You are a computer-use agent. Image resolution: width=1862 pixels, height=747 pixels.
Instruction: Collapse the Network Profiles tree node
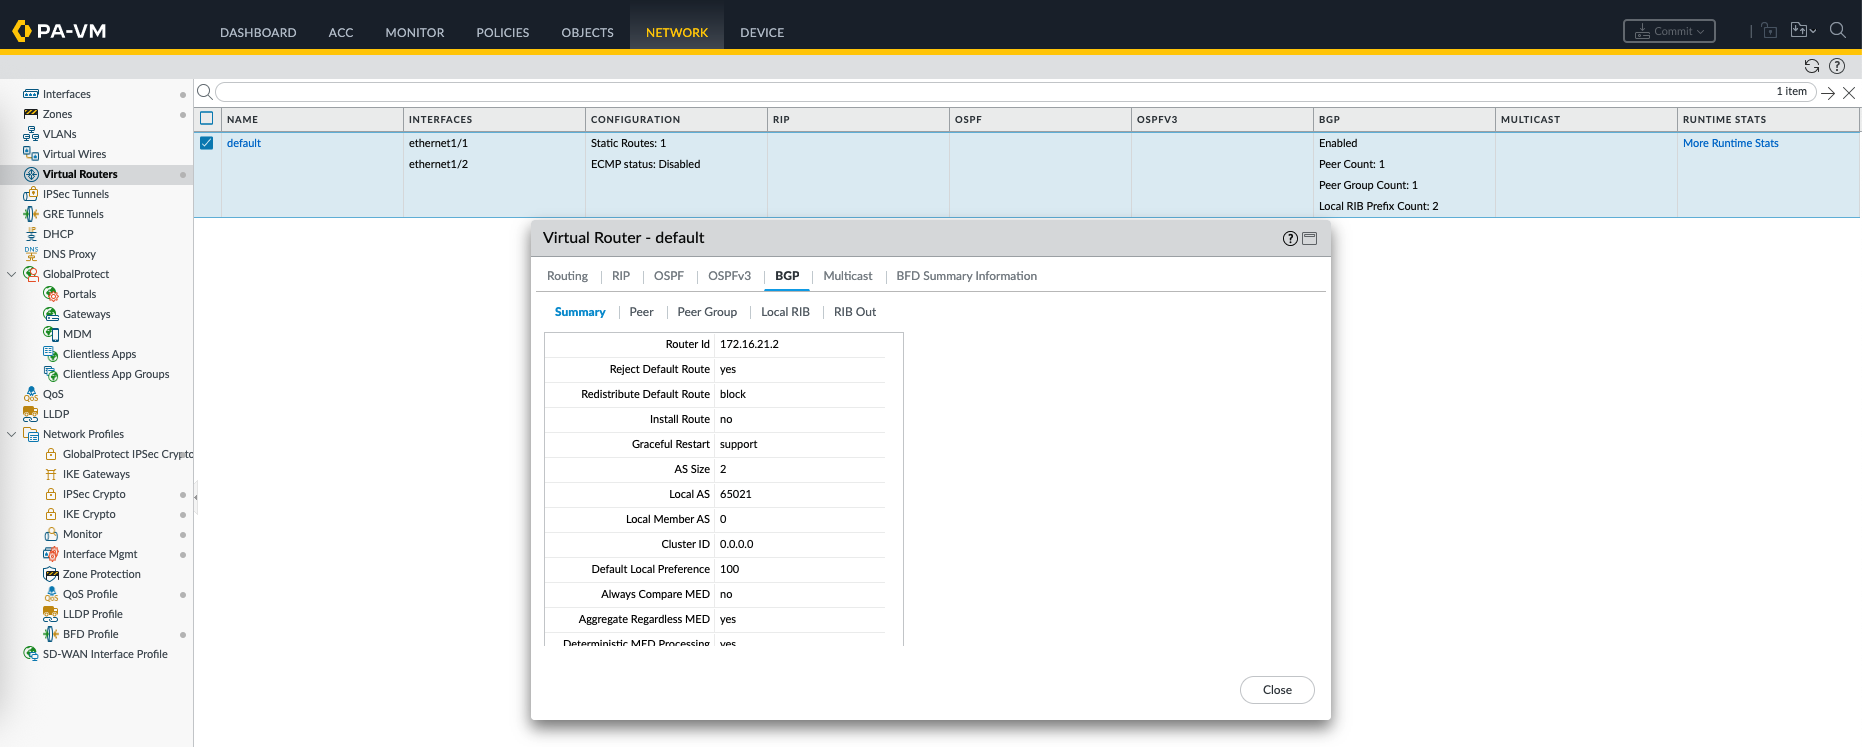pyautogui.click(x=12, y=434)
